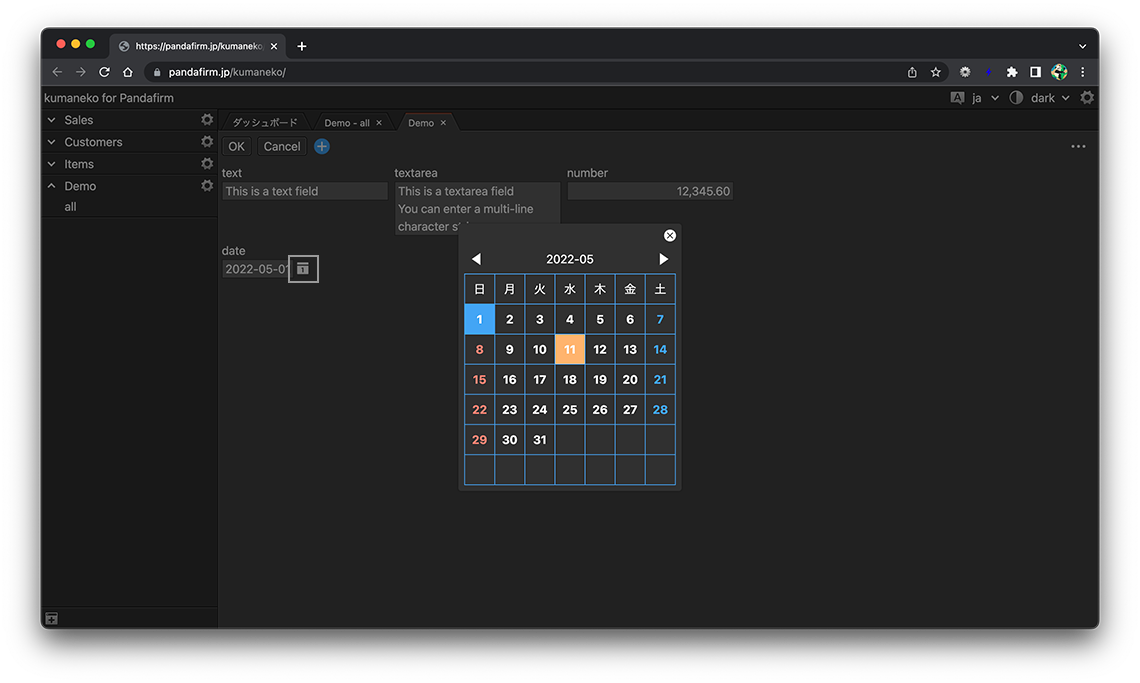Screen dimensions: 1140x683
Task: Expand the Items section in sidebar
Action: click(x=52, y=164)
